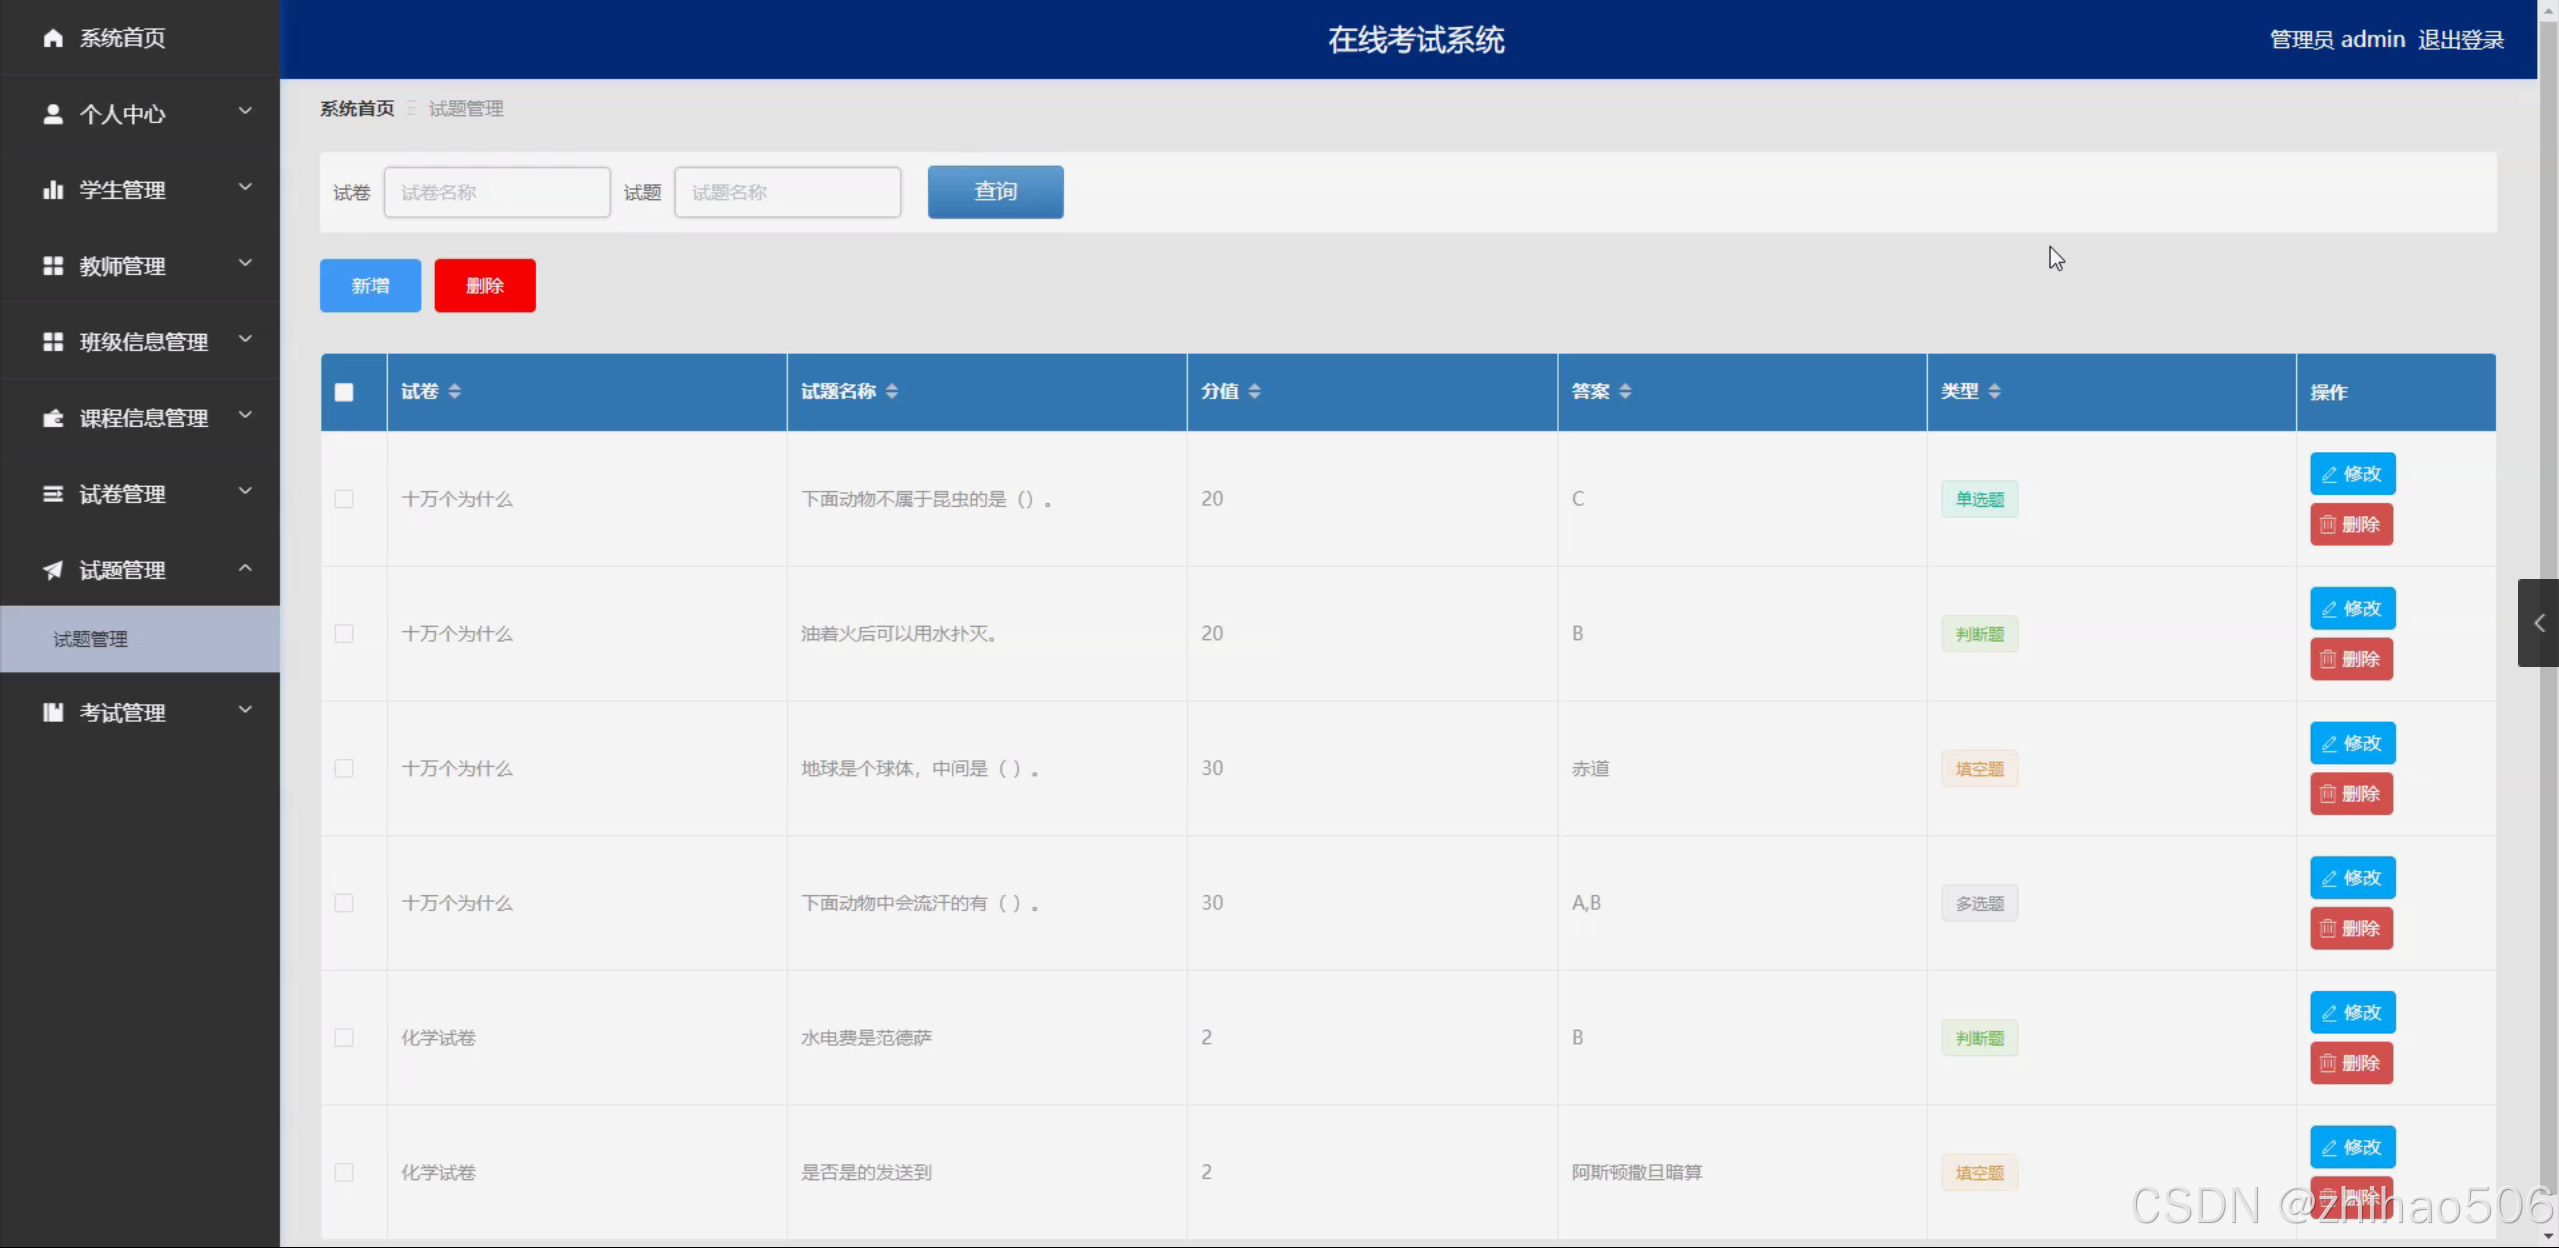Viewport: 2559px width, 1248px height.
Task: Click the vertical page scrollbar
Action: pos(2548,400)
